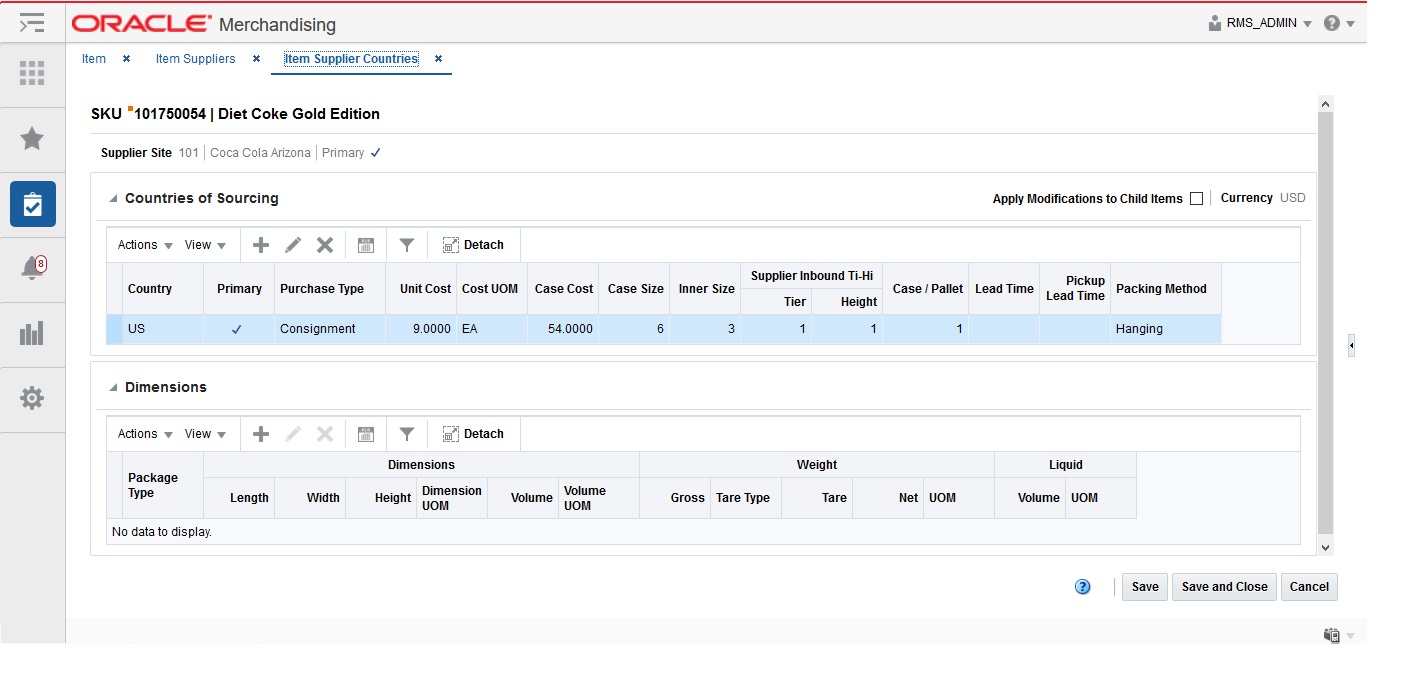
Task: Open the Actions menu in Countries of Sourcing
Action: [142, 244]
